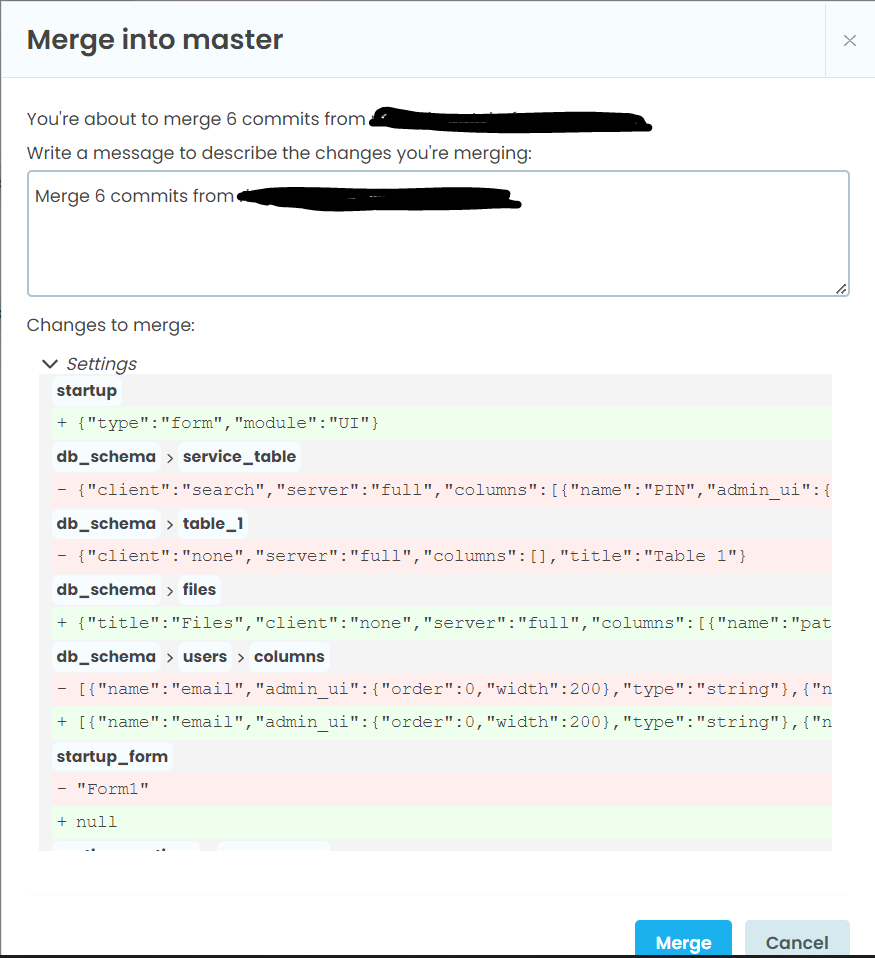Image resolution: width=875 pixels, height=958 pixels.
Task: Cancel the merge
Action: [797, 942]
